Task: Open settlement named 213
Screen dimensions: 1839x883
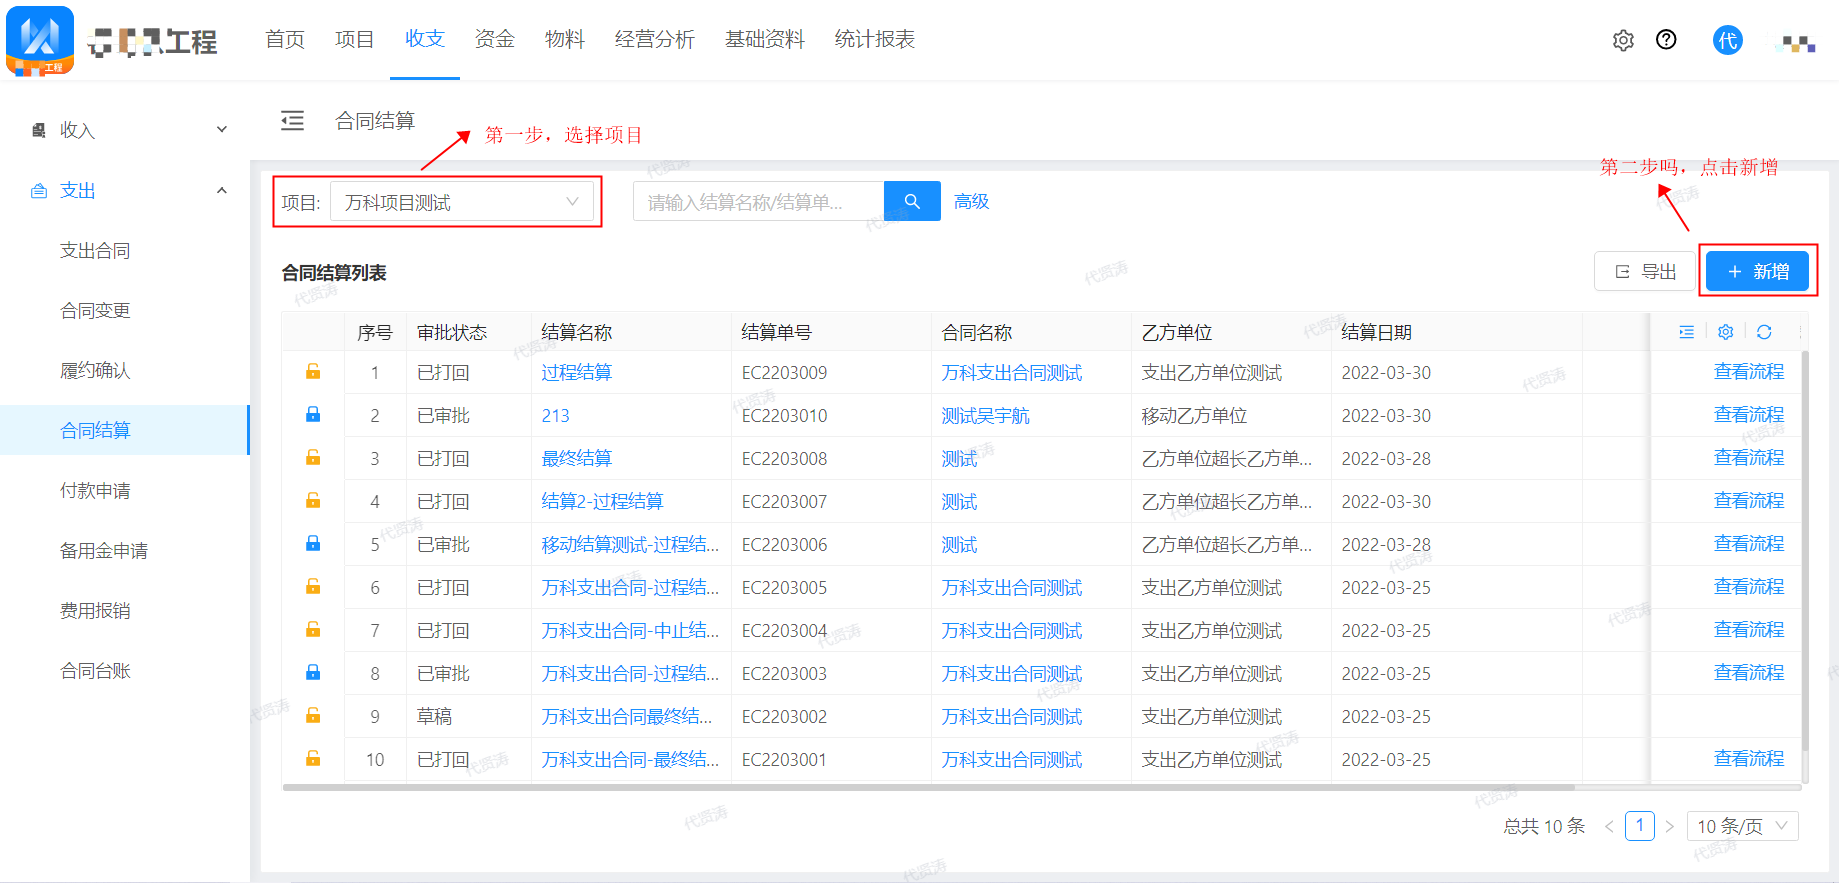Action: point(555,415)
